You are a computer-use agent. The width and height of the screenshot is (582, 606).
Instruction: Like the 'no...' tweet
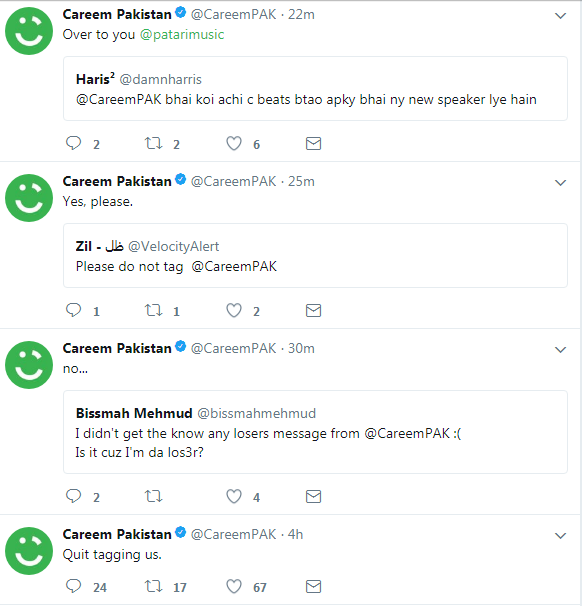234,496
